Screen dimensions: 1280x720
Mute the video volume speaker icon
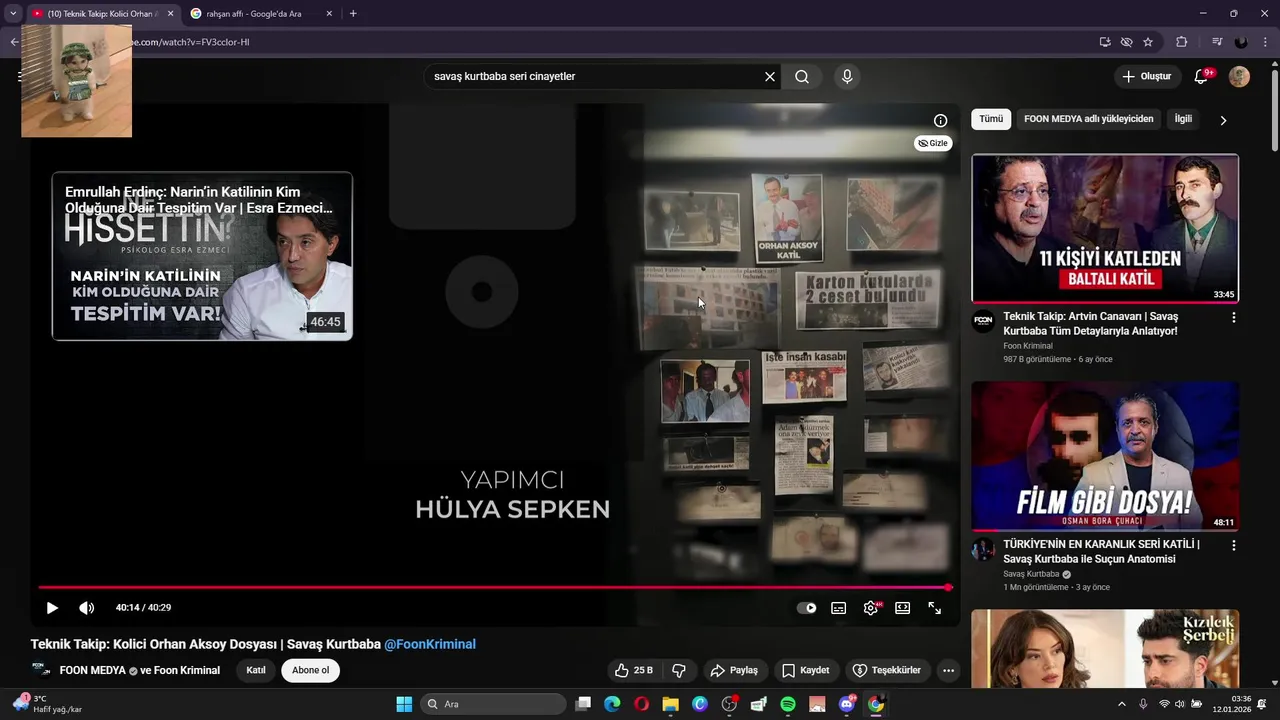pyautogui.click(x=87, y=608)
